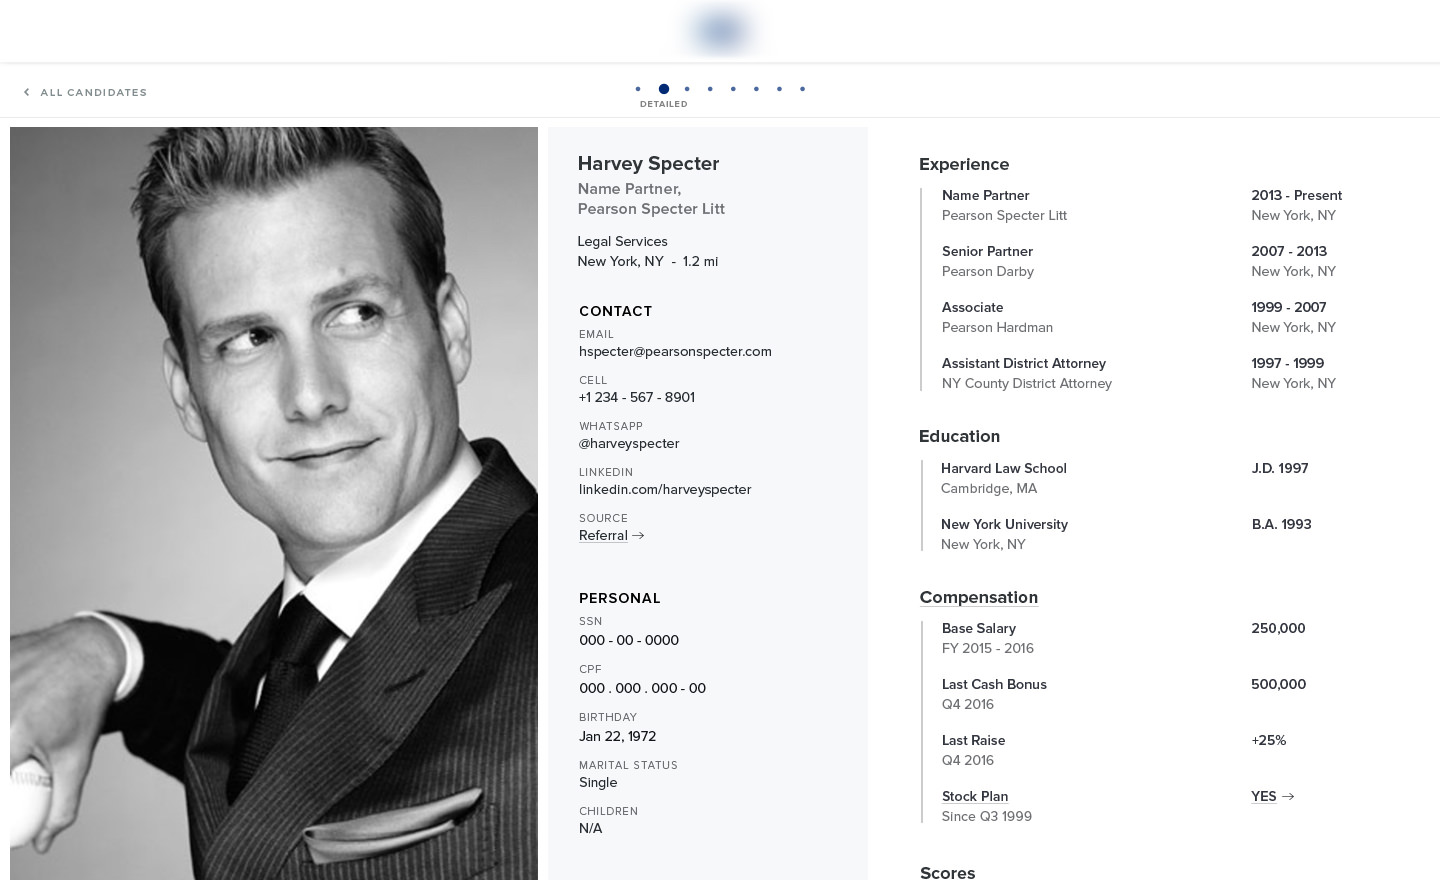Click the Education section heading

point(959,436)
